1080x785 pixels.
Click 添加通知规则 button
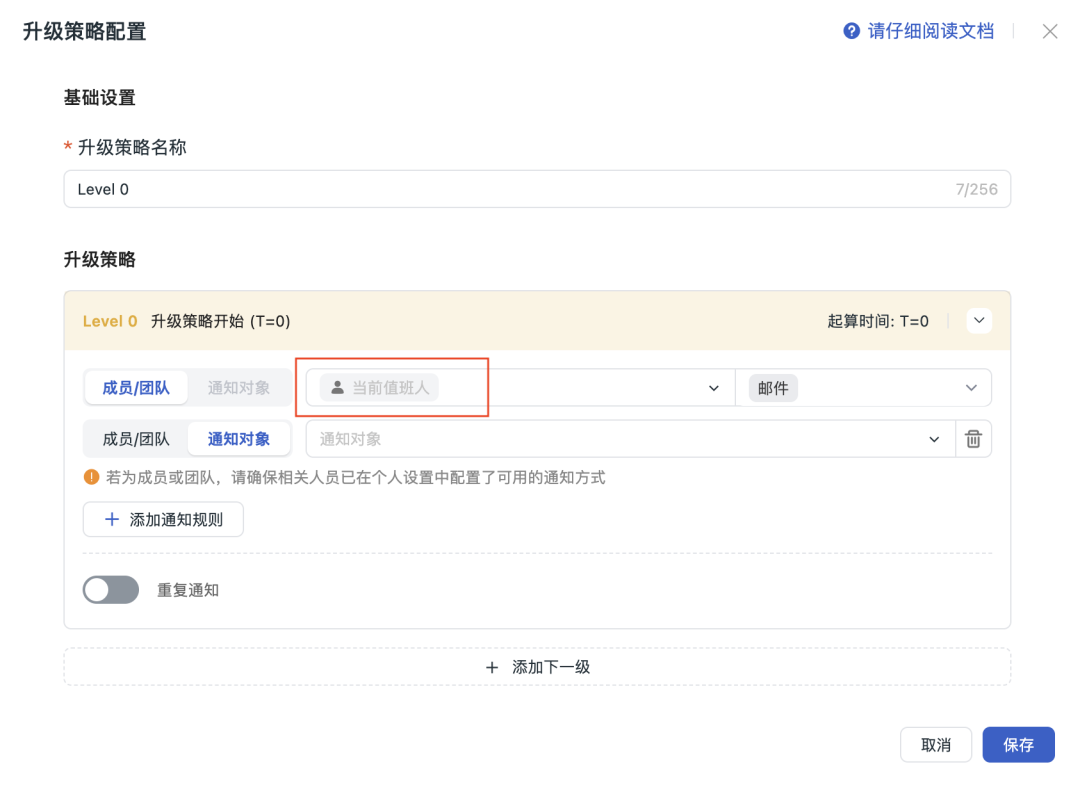[x=163, y=519]
